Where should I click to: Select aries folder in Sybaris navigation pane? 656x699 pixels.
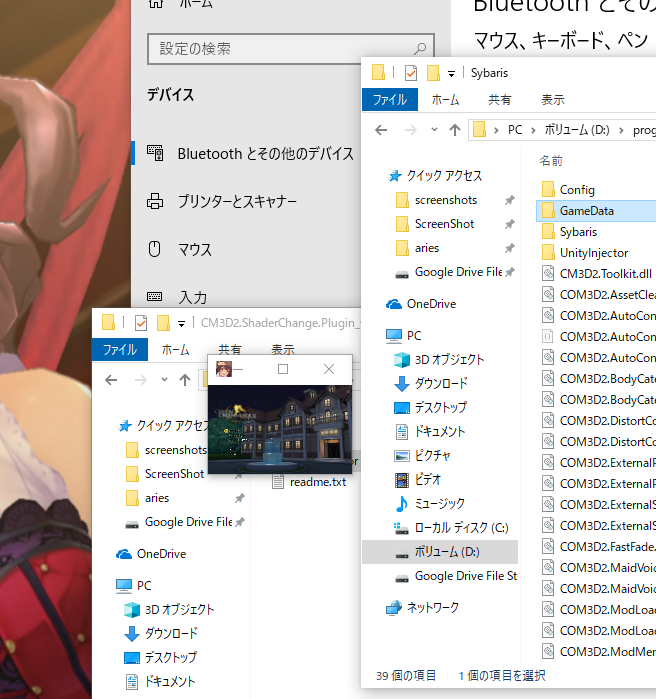coord(426,248)
